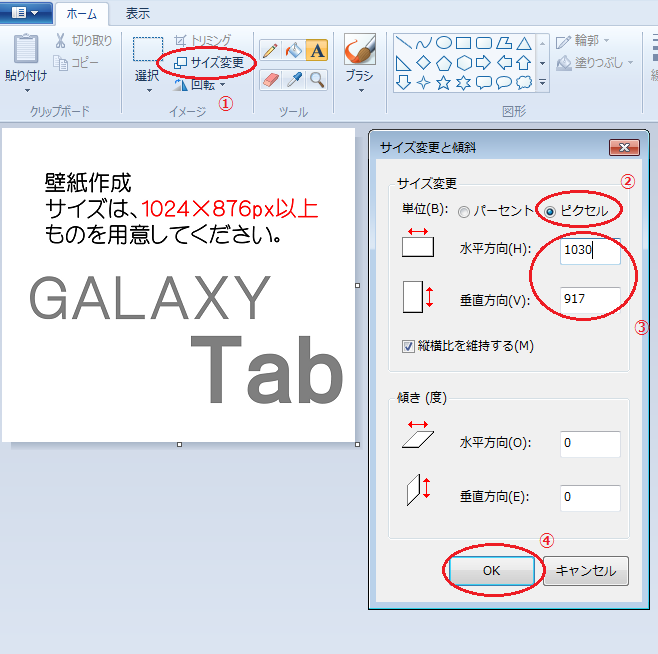
Task: Select the Pencil tool
Action: pyautogui.click(x=271, y=51)
